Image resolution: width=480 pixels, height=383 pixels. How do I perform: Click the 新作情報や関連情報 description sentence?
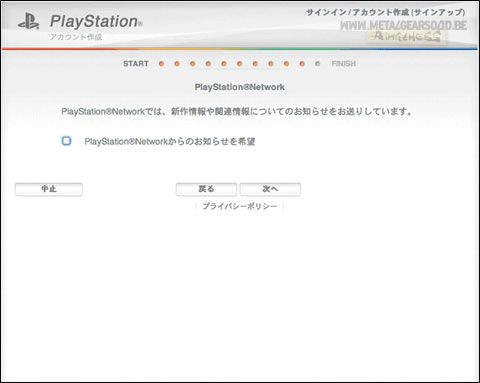[x=236, y=111]
